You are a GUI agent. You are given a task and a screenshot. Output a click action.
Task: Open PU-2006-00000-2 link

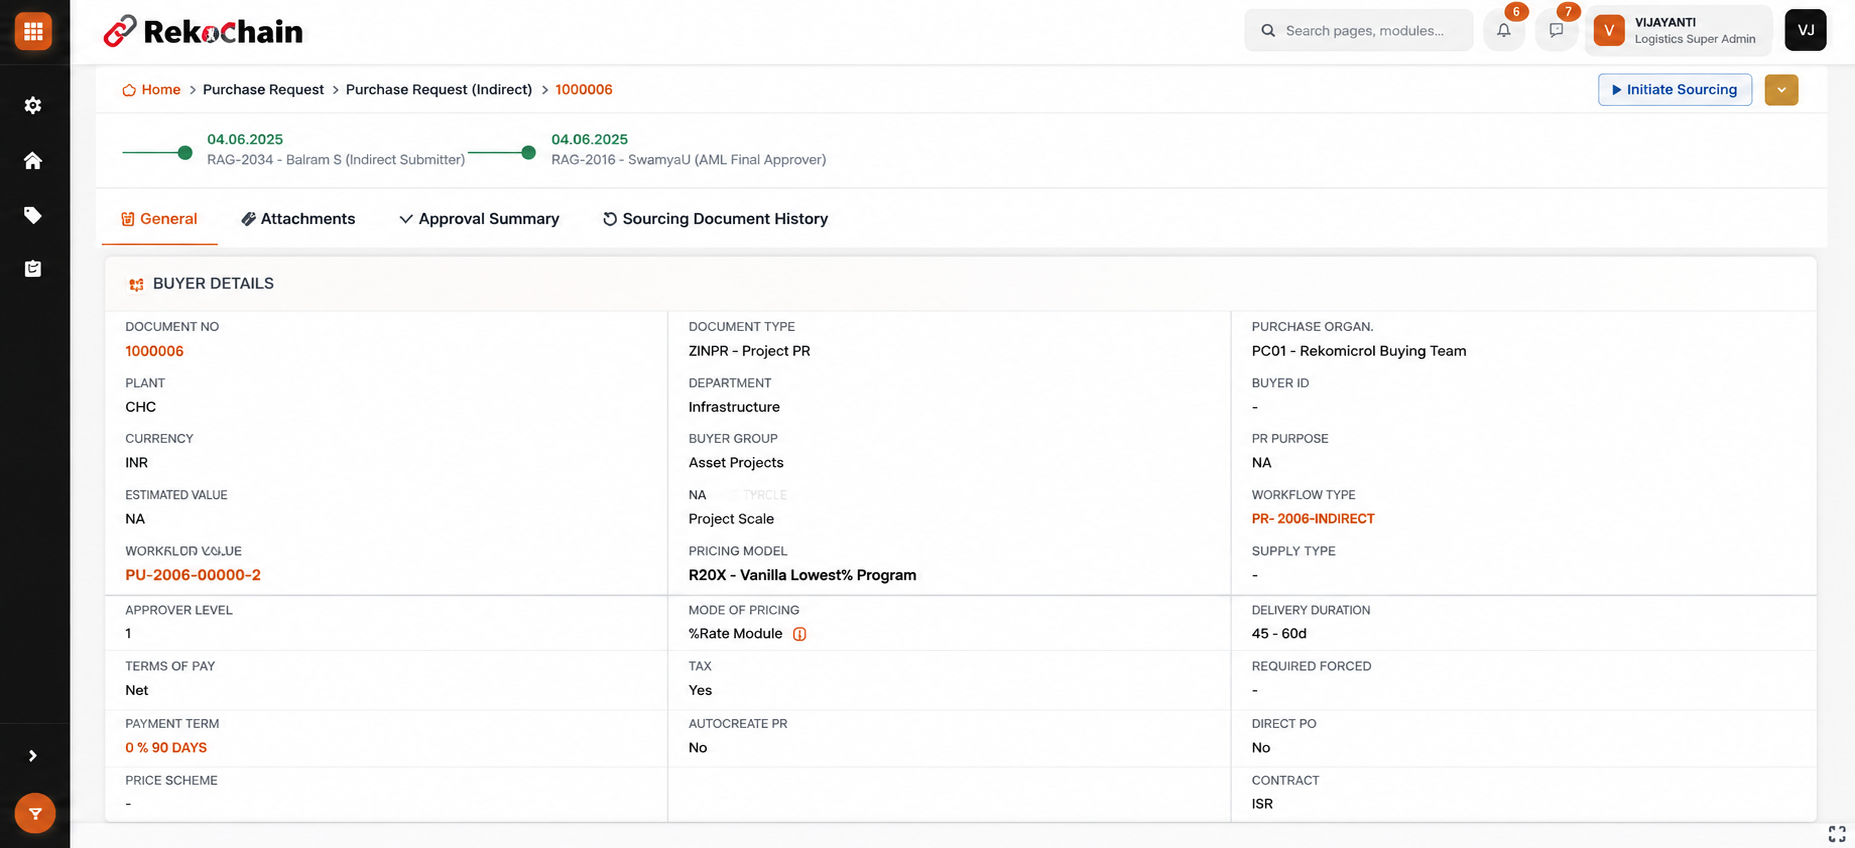[193, 575]
